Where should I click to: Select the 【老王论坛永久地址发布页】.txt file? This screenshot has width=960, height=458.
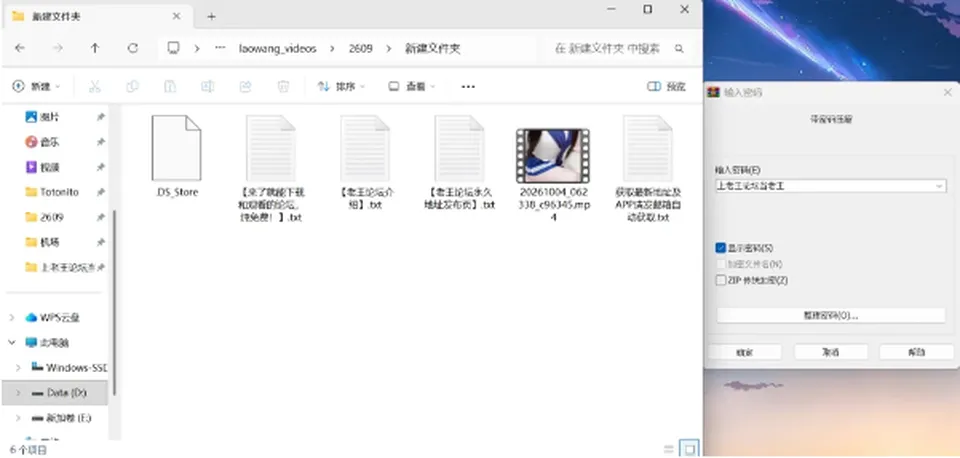(x=459, y=163)
